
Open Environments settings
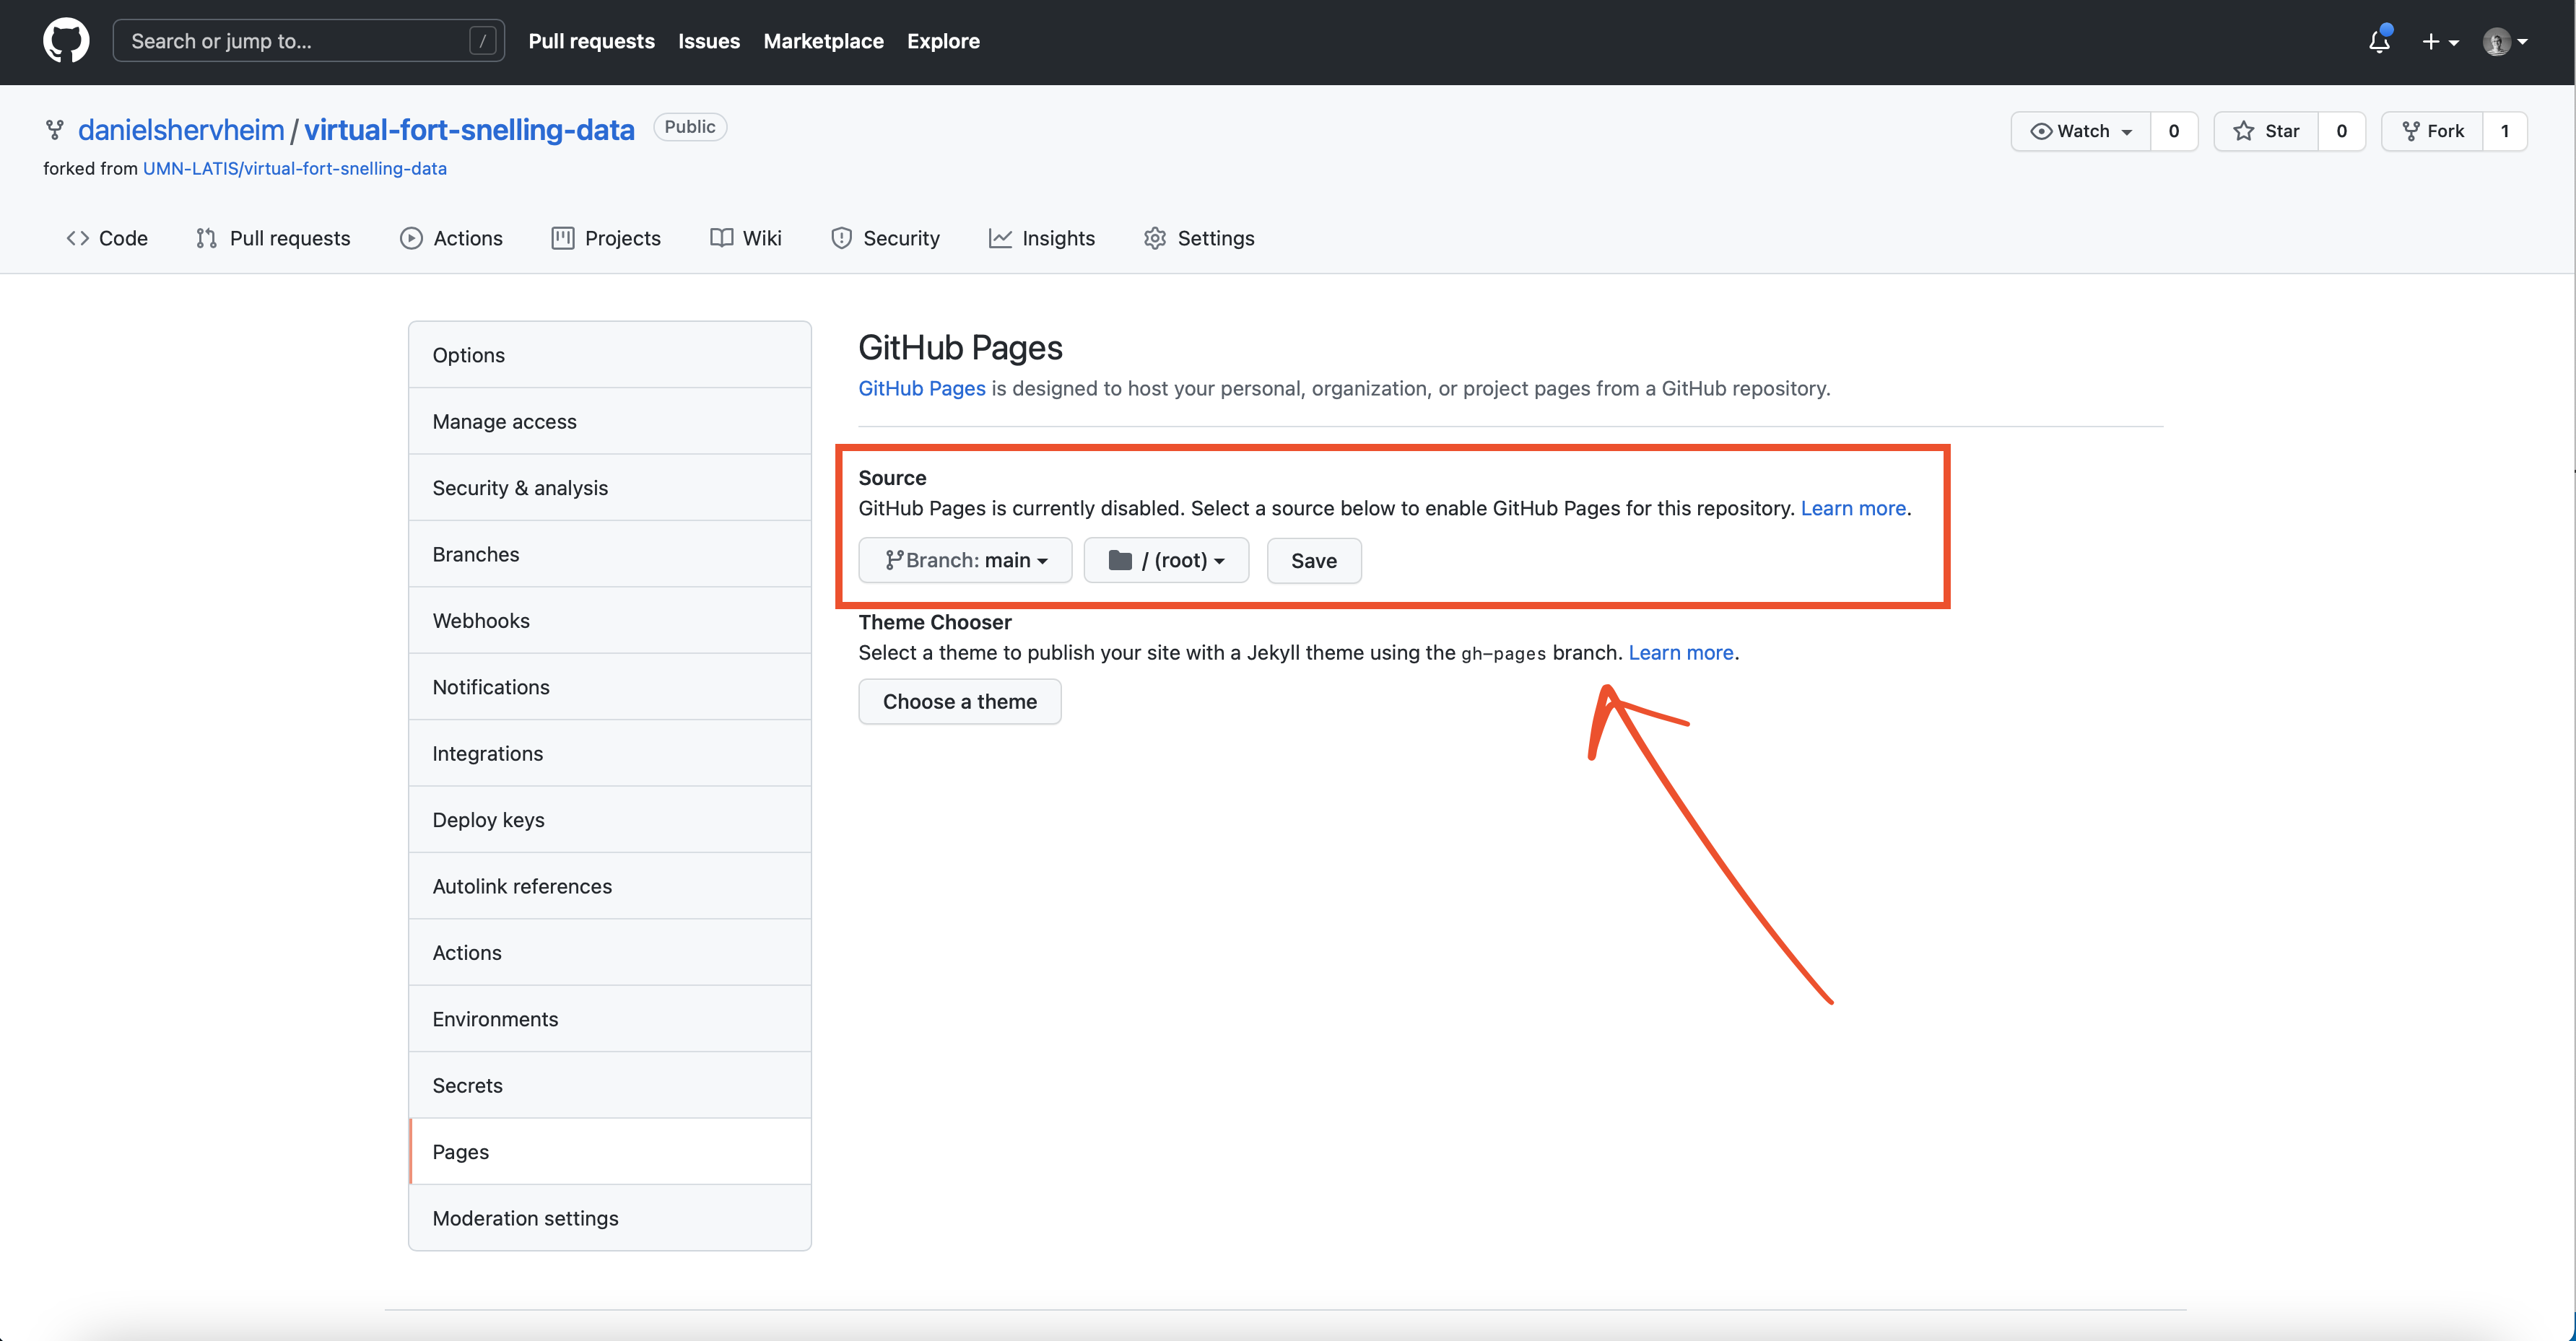tap(610, 1019)
